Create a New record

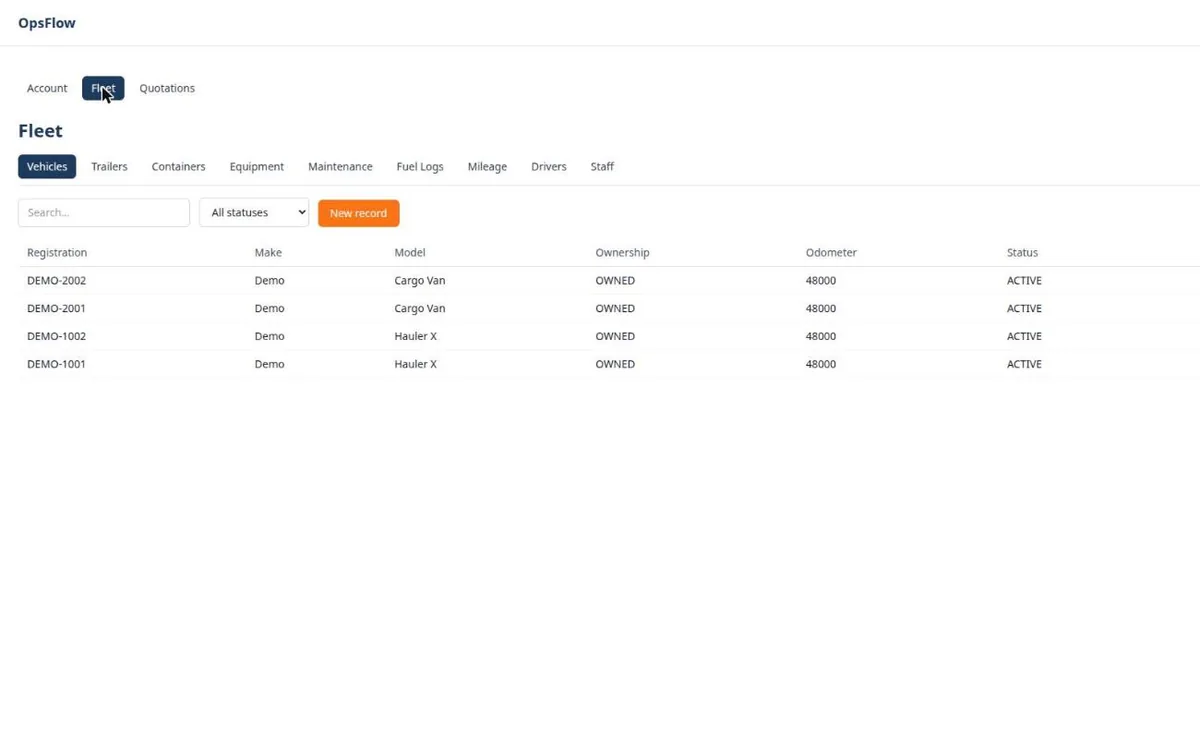(358, 213)
